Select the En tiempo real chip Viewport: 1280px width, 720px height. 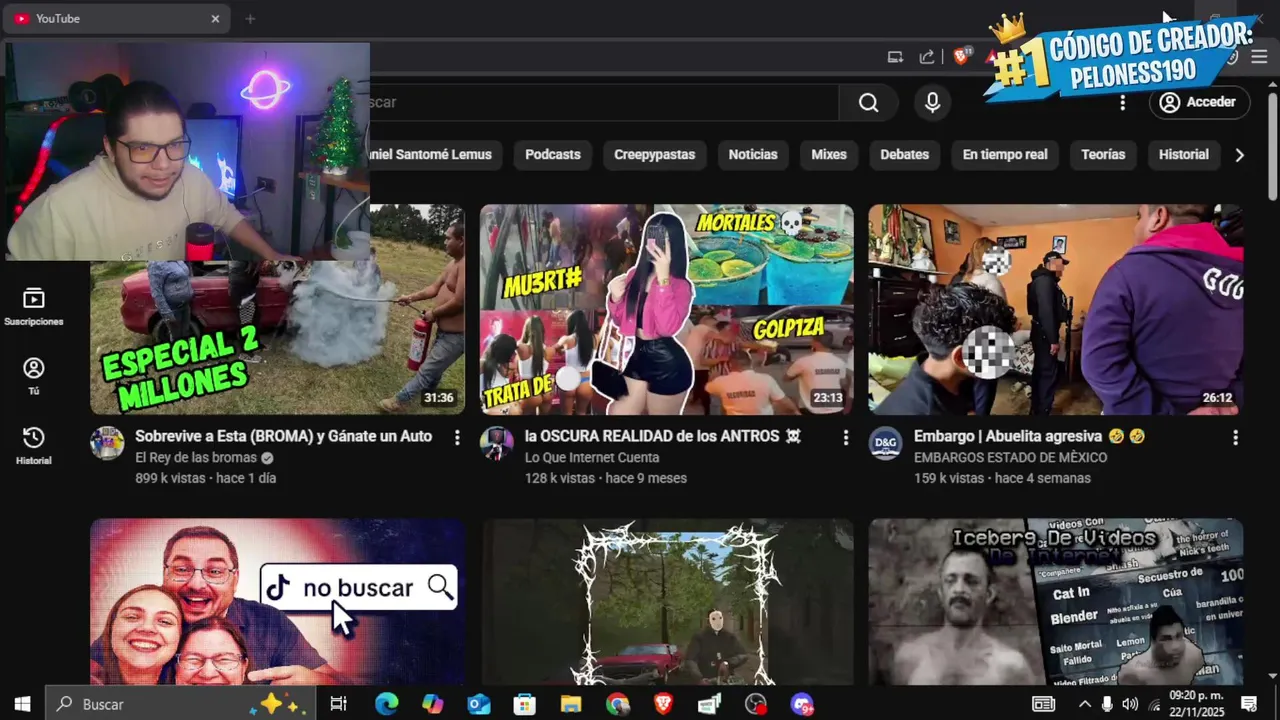click(x=1005, y=154)
